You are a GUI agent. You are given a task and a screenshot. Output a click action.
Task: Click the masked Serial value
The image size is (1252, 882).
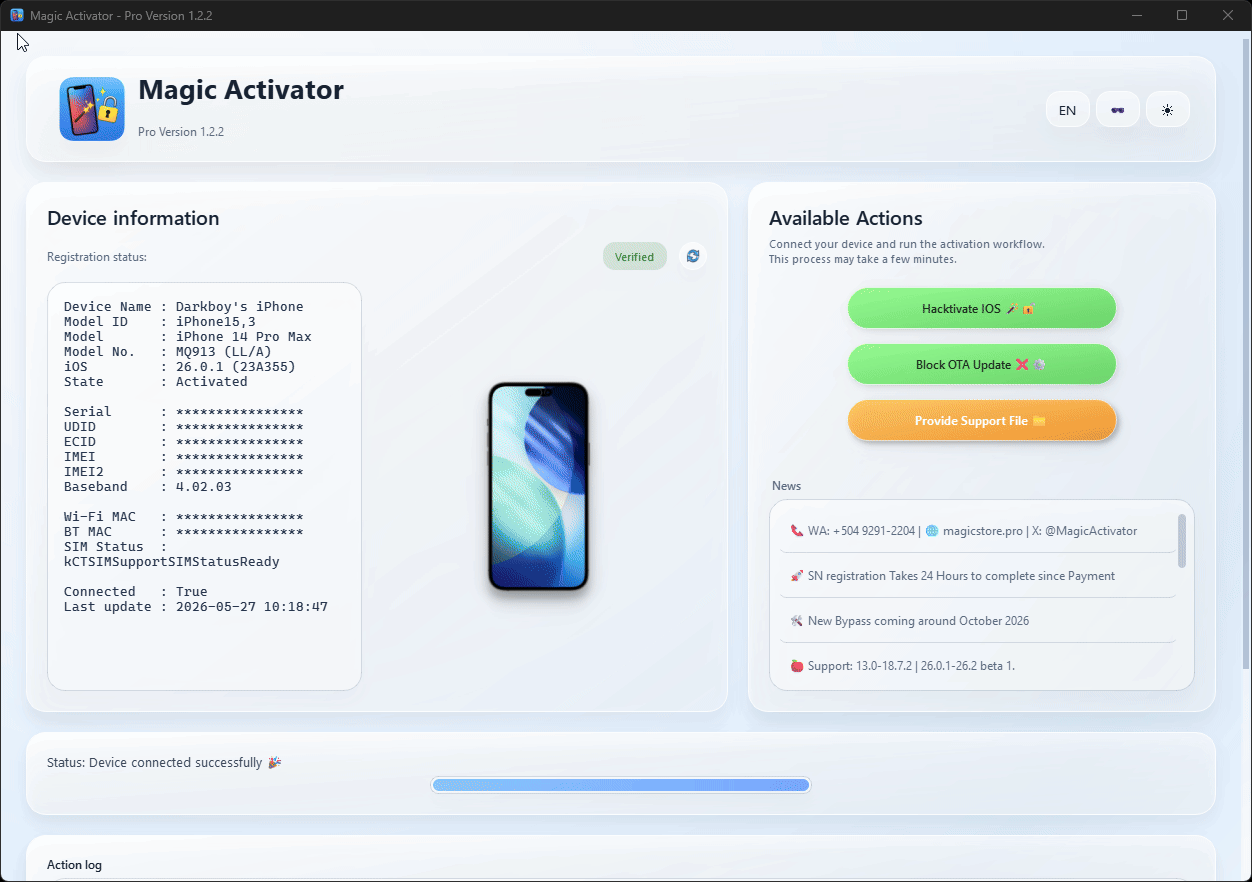coord(240,412)
